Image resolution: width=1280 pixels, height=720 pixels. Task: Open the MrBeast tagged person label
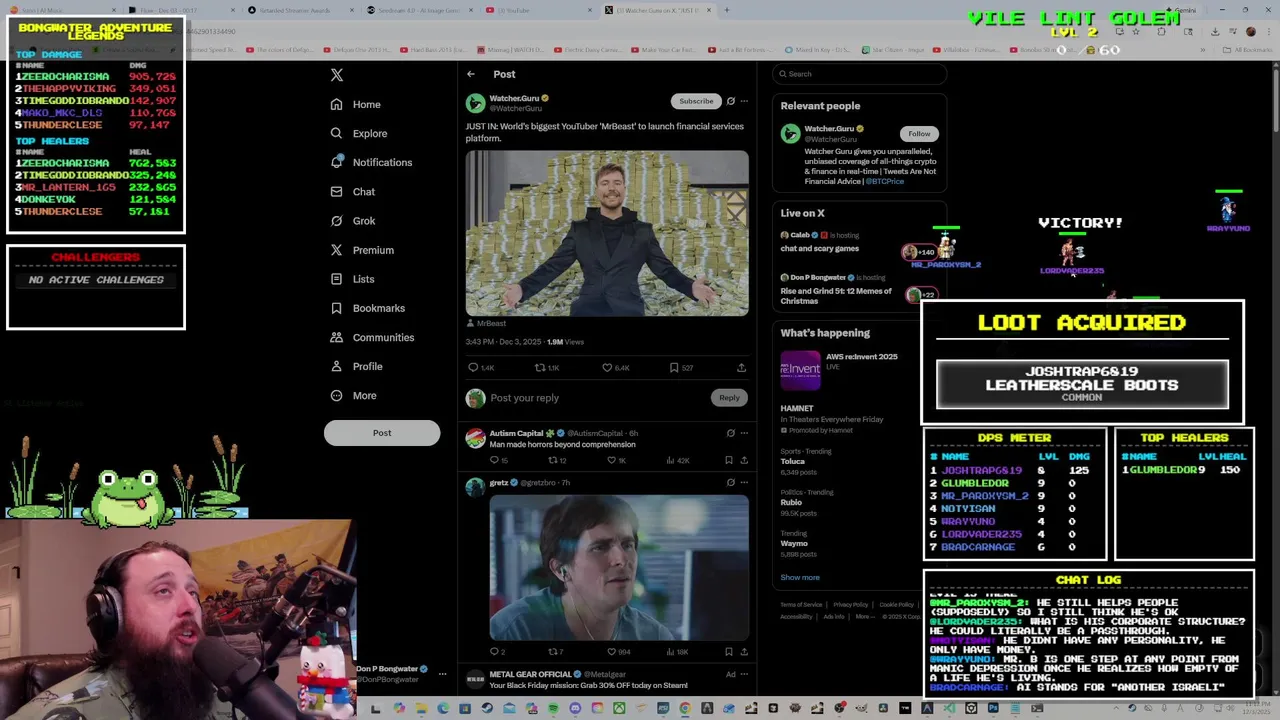coord(486,324)
